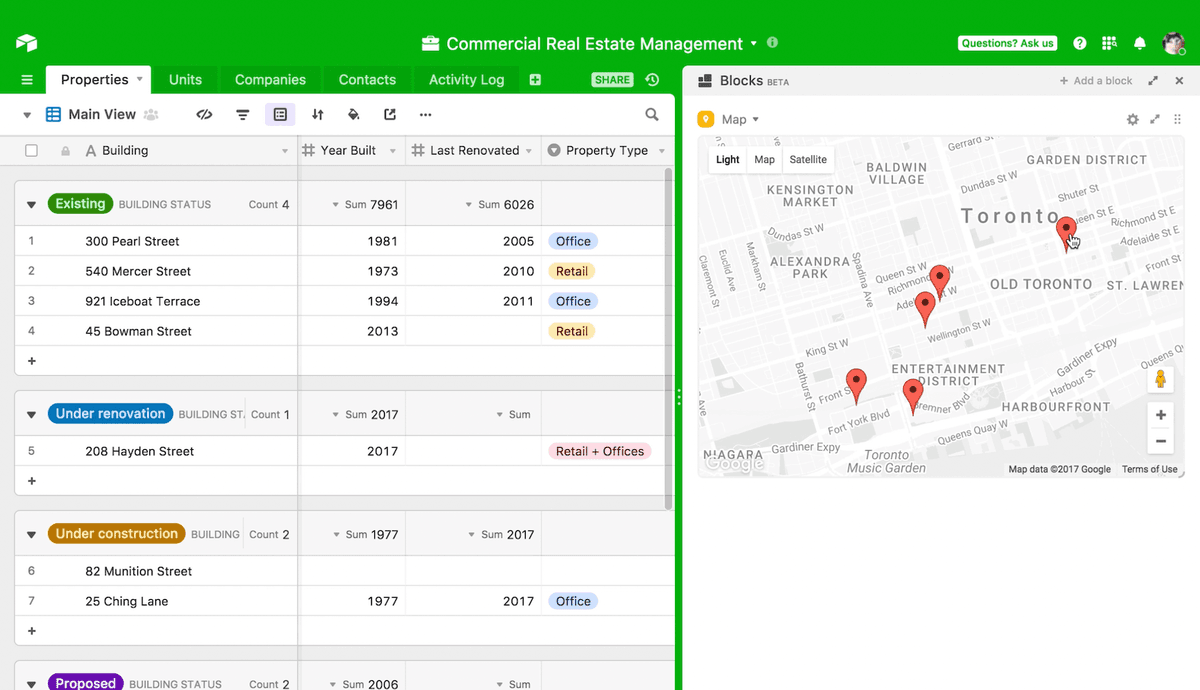Switch to Map style view
This screenshot has width=1200, height=690.
pyautogui.click(x=765, y=160)
